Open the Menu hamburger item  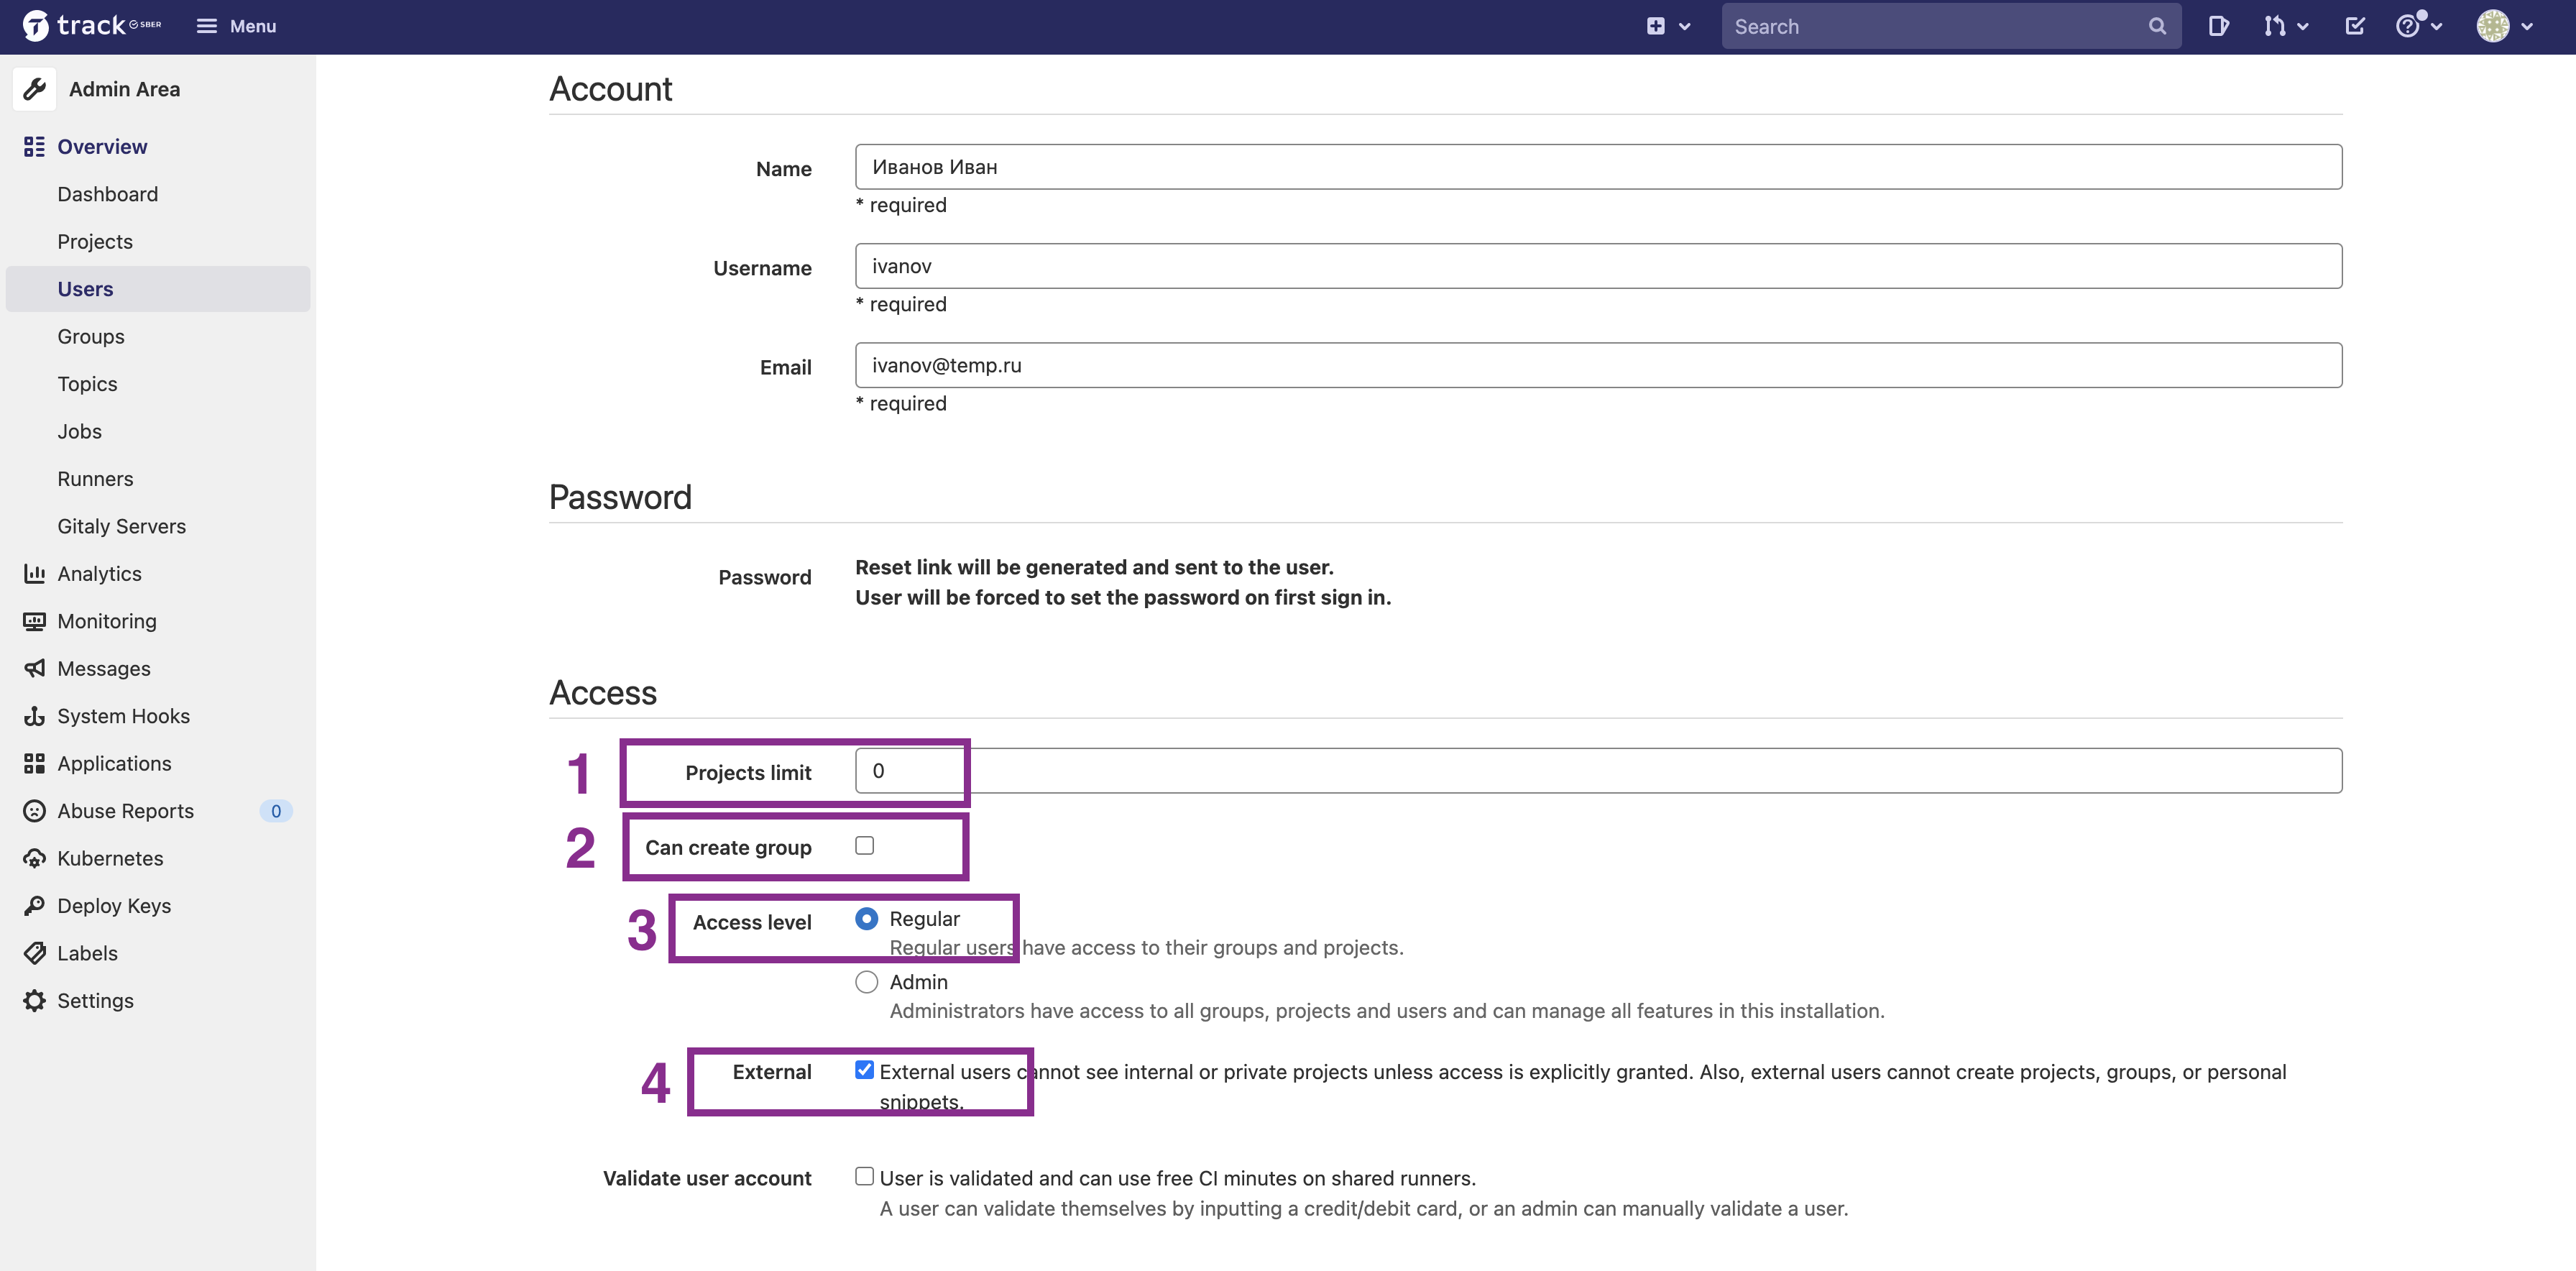236,27
